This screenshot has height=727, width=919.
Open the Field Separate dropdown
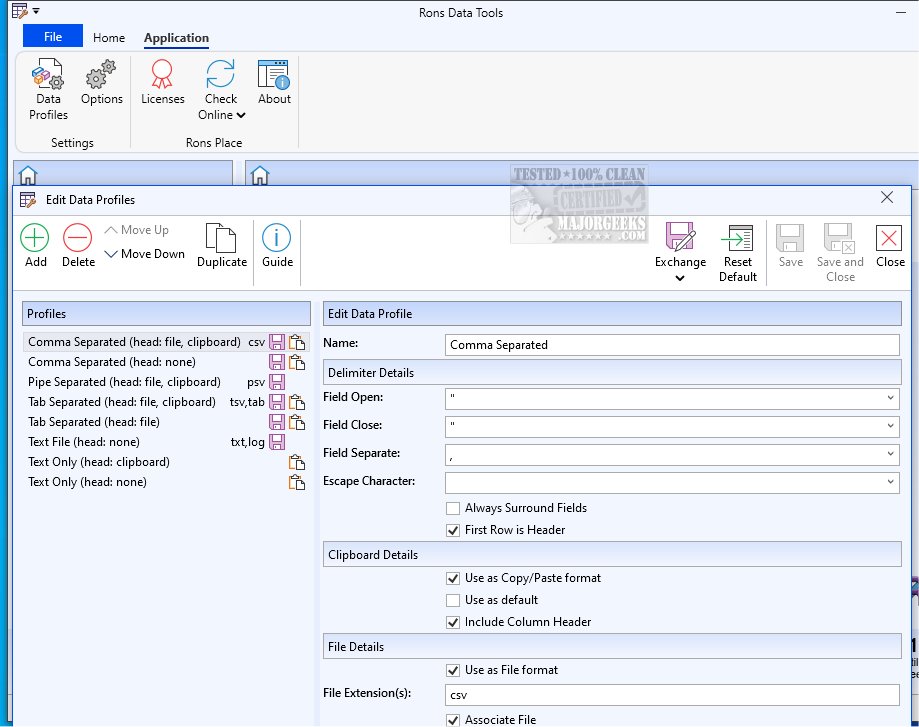click(x=890, y=454)
